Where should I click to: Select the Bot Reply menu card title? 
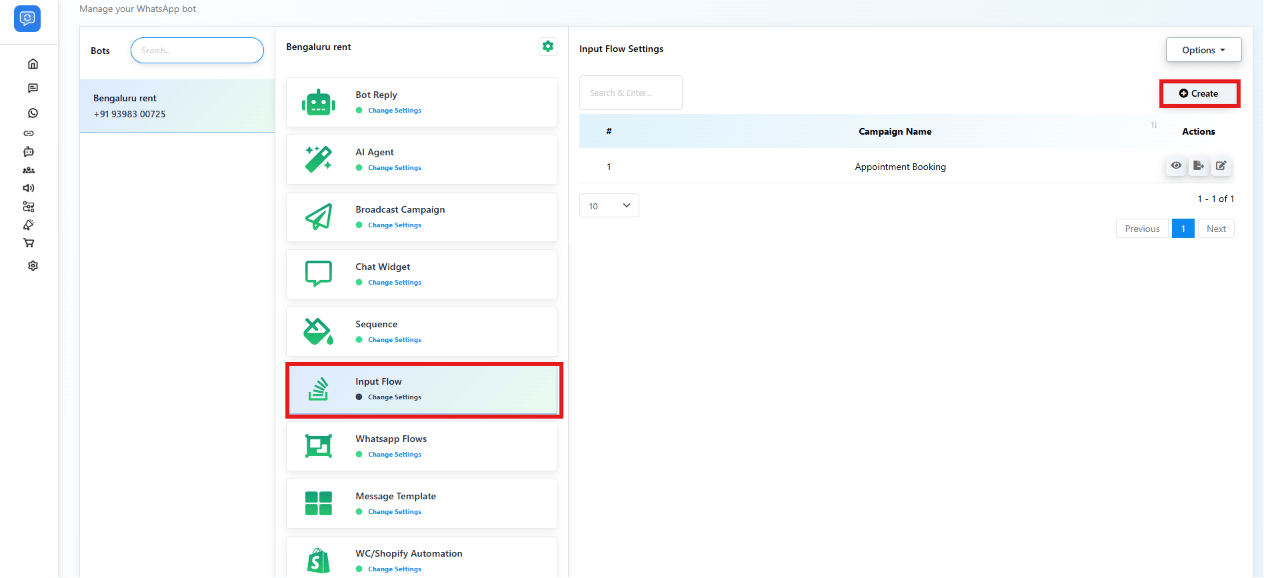tap(376, 95)
